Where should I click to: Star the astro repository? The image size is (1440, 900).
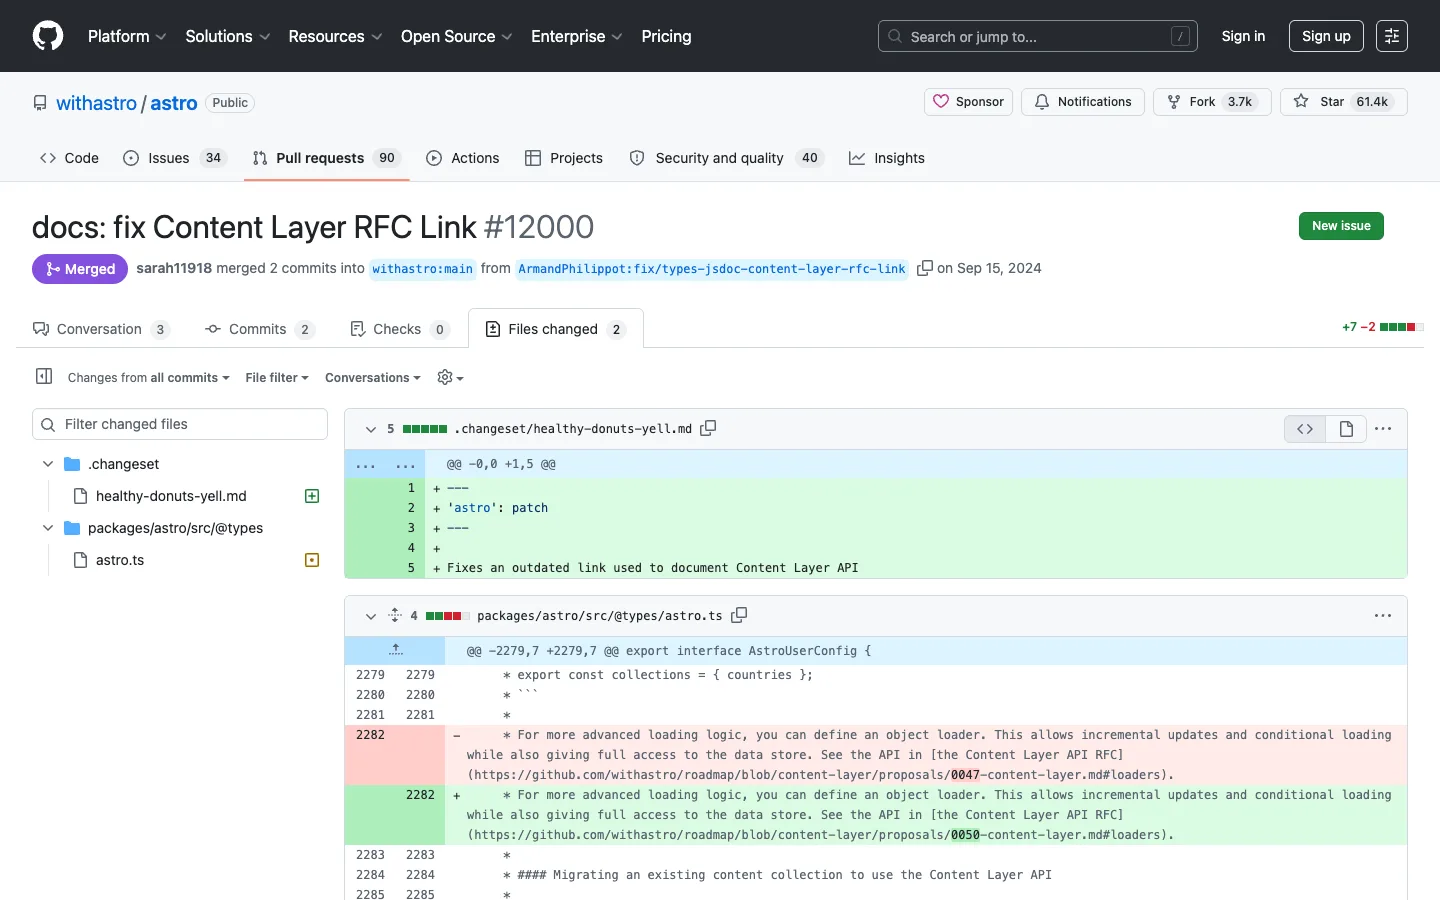(x=1344, y=102)
